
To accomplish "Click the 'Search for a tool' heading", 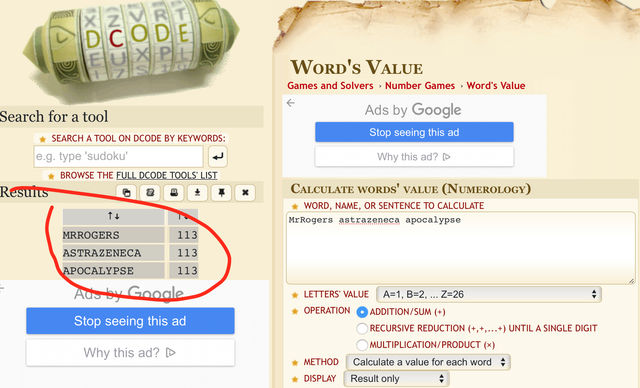I will click(54, 117).
